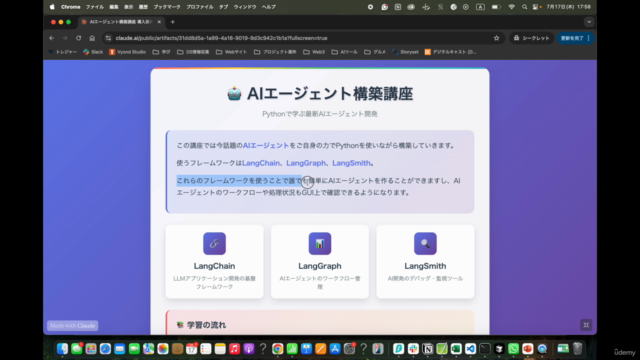The height and width of the screenshot is (360, 640).
Task: Expand the AIツール bookmark folder
Action: click(x=344, y=52)
